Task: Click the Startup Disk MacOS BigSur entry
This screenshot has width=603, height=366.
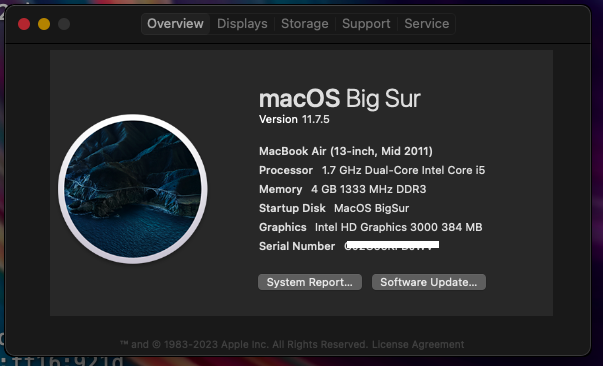Action: coord(334,208)
